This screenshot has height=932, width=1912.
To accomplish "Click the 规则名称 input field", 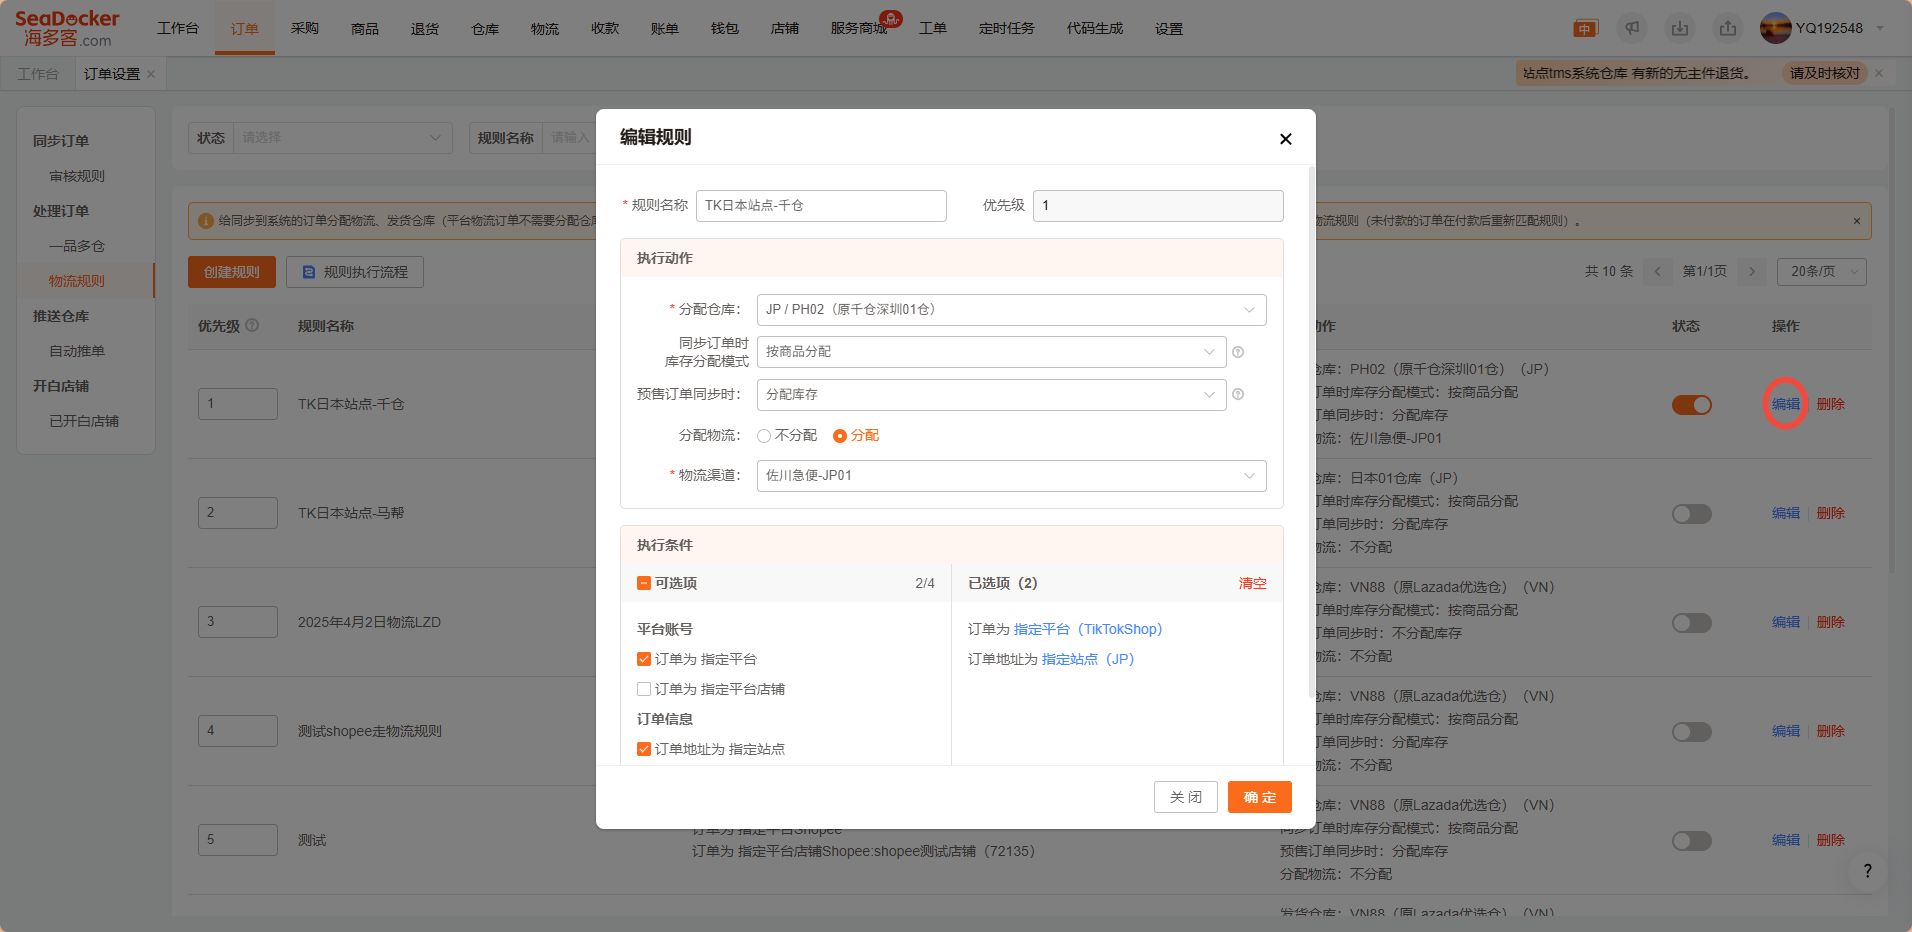I will pos(821,206).
